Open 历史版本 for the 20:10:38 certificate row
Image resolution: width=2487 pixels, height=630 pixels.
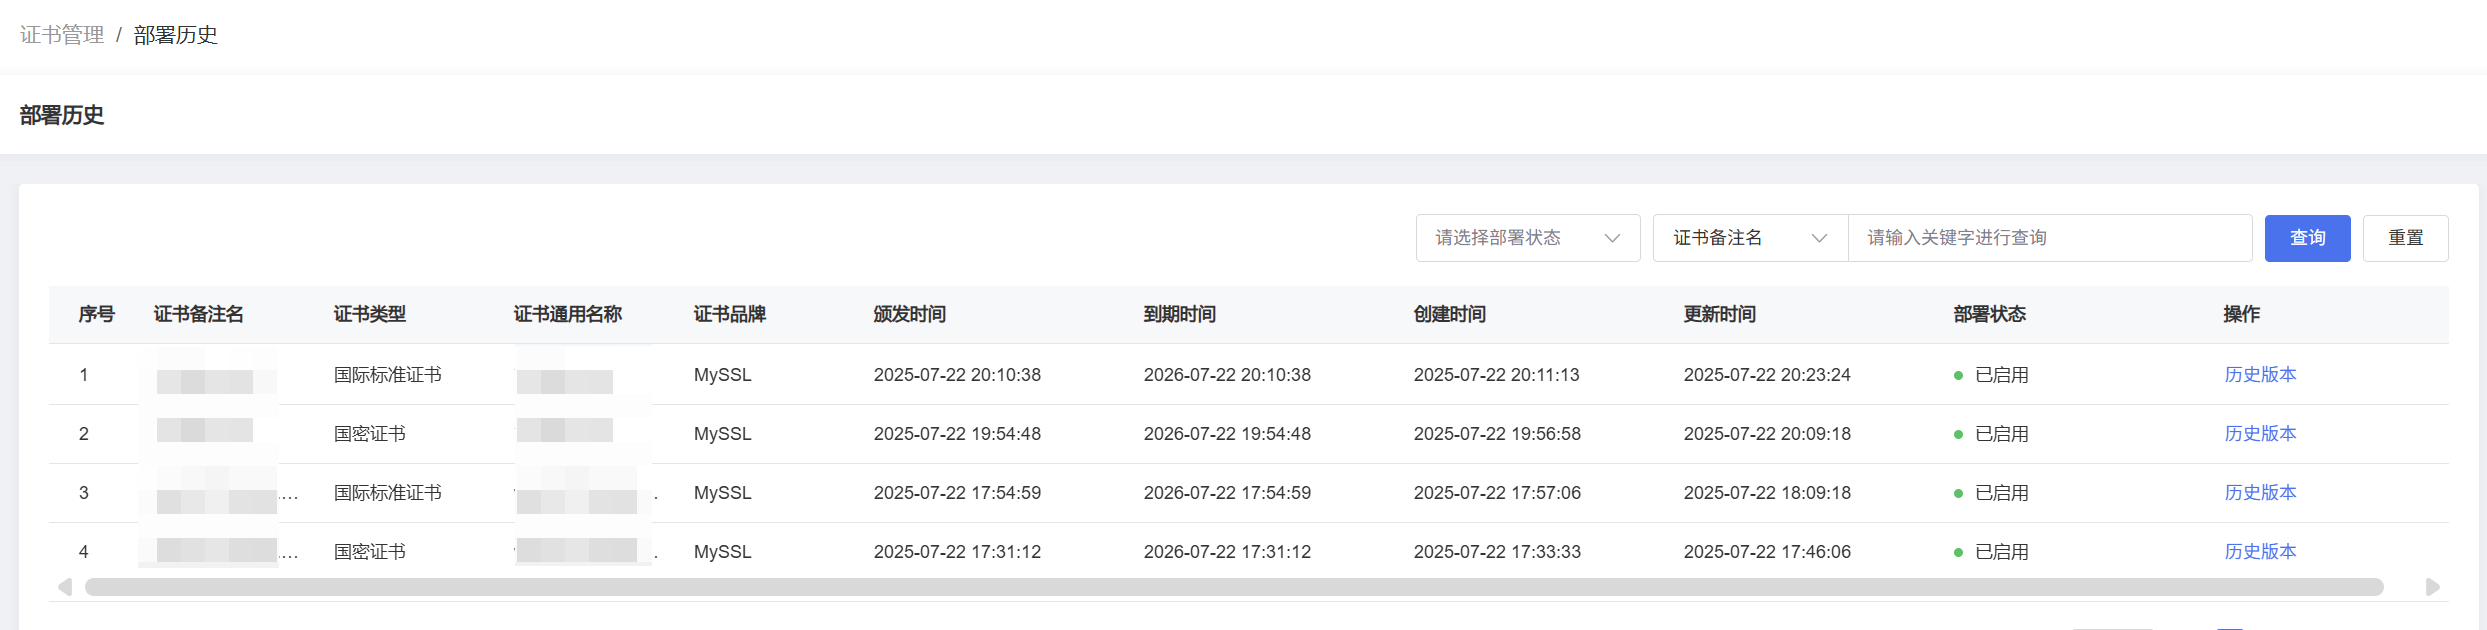(2260, 375)
